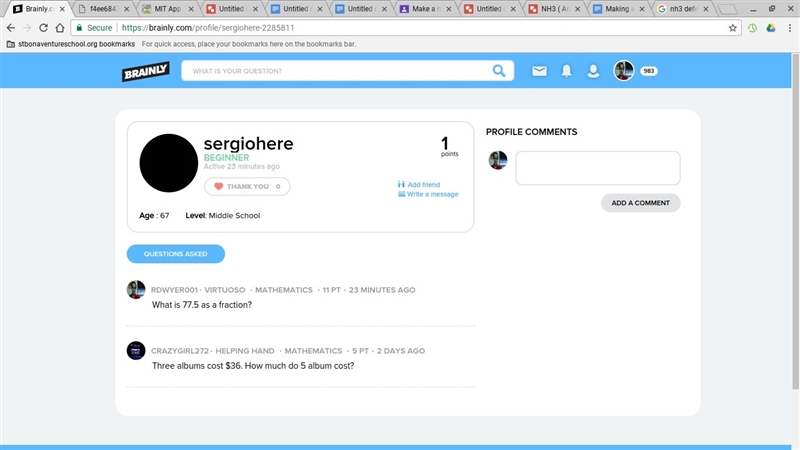
Task: Open RDWYER001's user link
Action: [174, 290]
